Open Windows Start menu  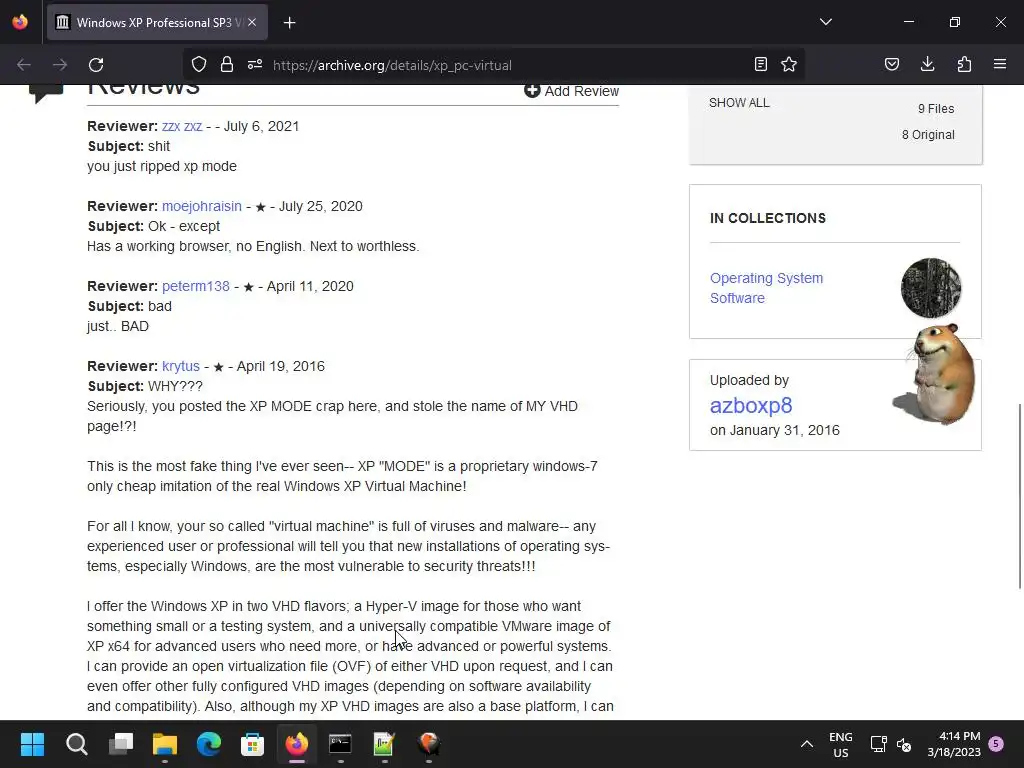32,744
